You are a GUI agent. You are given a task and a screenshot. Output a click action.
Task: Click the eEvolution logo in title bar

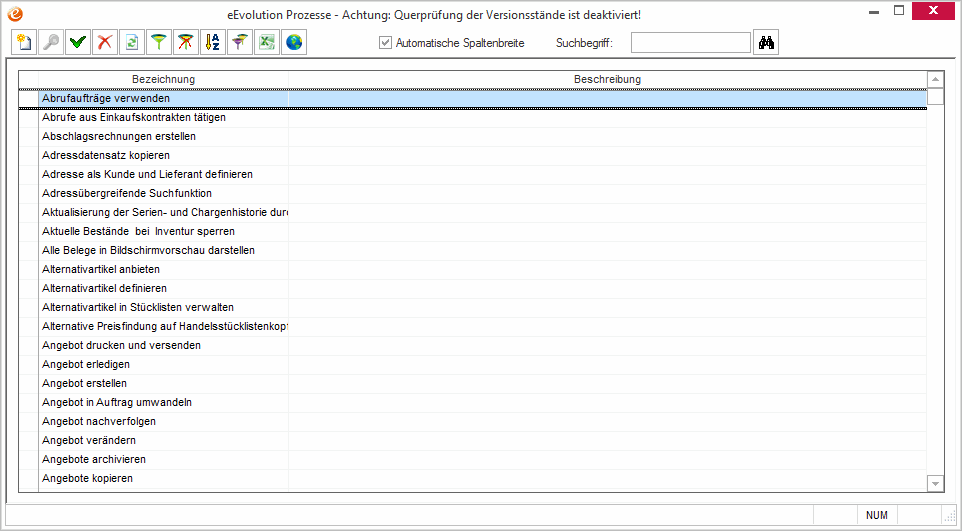tap(15, 14)
